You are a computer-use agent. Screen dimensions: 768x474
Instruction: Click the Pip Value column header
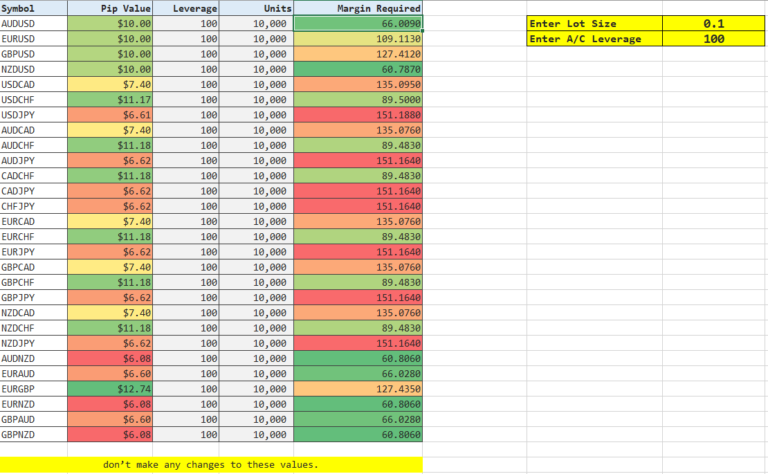110,7
